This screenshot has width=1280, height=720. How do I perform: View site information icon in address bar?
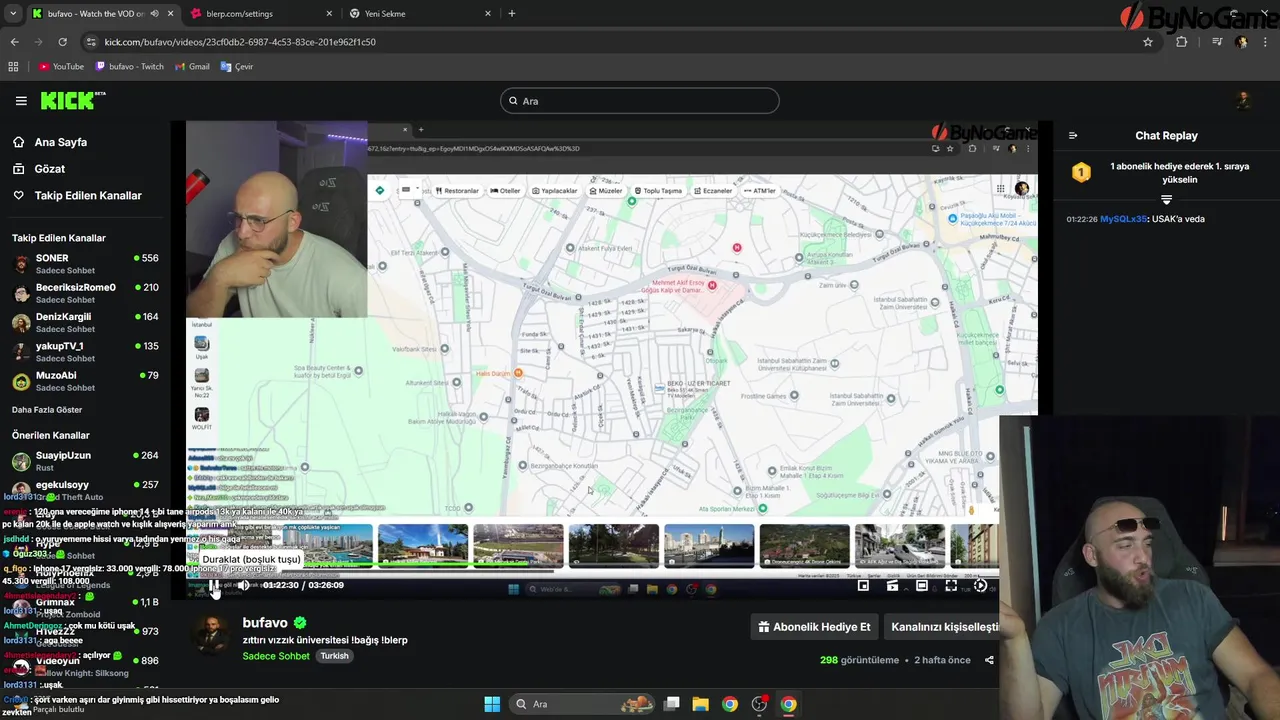click(x=91, y=42)
